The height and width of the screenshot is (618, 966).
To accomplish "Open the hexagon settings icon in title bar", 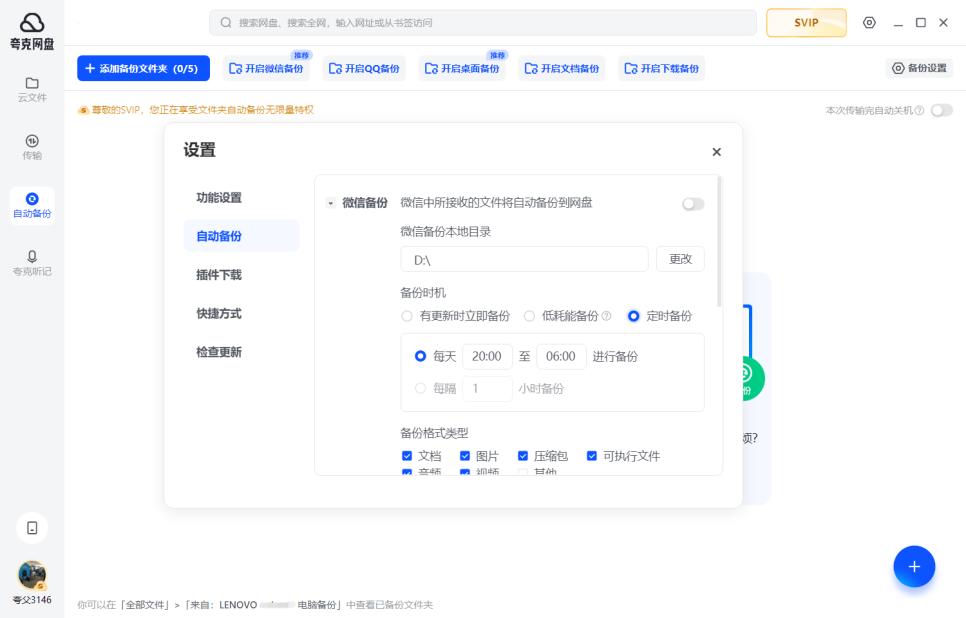I will 869,23.
